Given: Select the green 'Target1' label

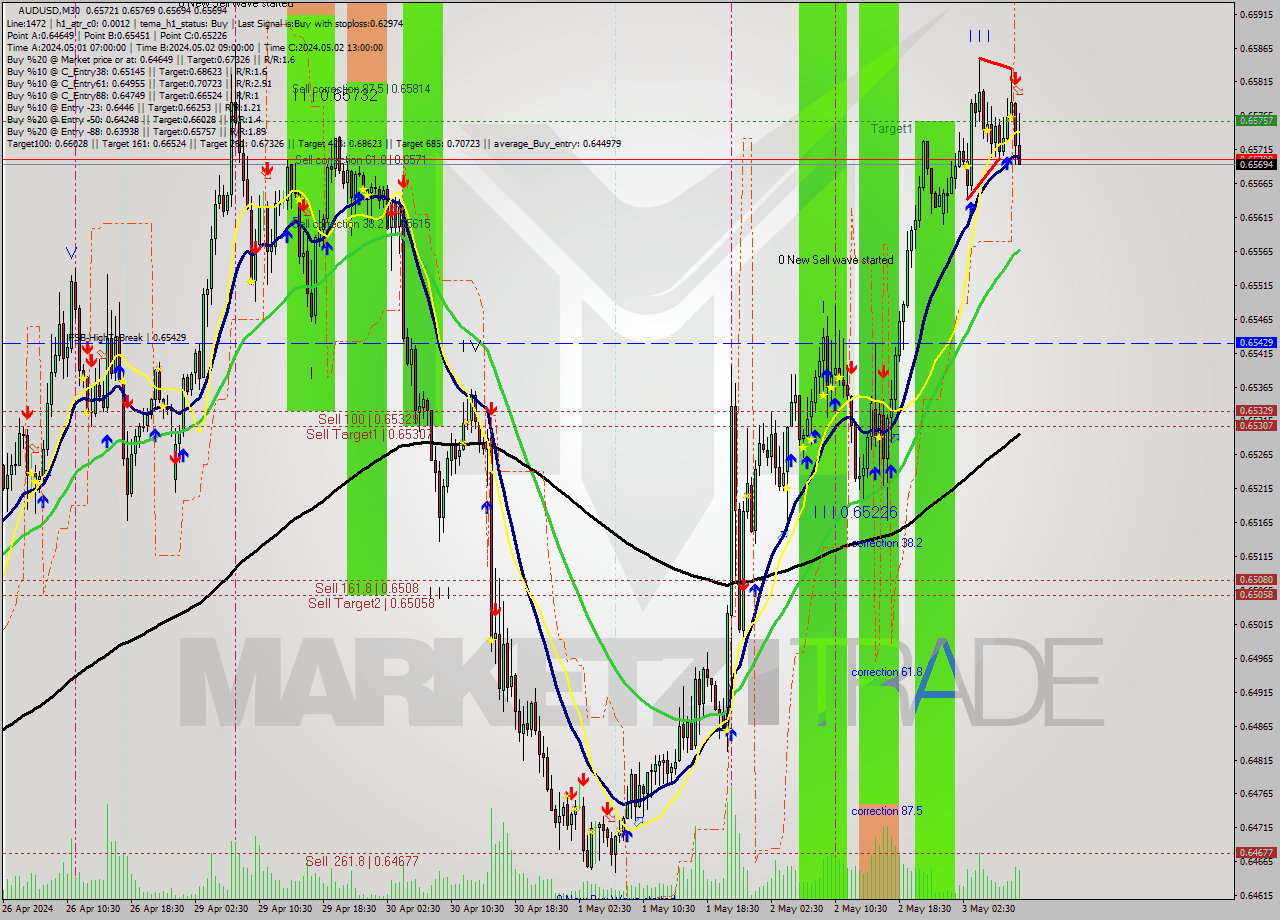Looking at the screenshot, I should click(891, 129).
